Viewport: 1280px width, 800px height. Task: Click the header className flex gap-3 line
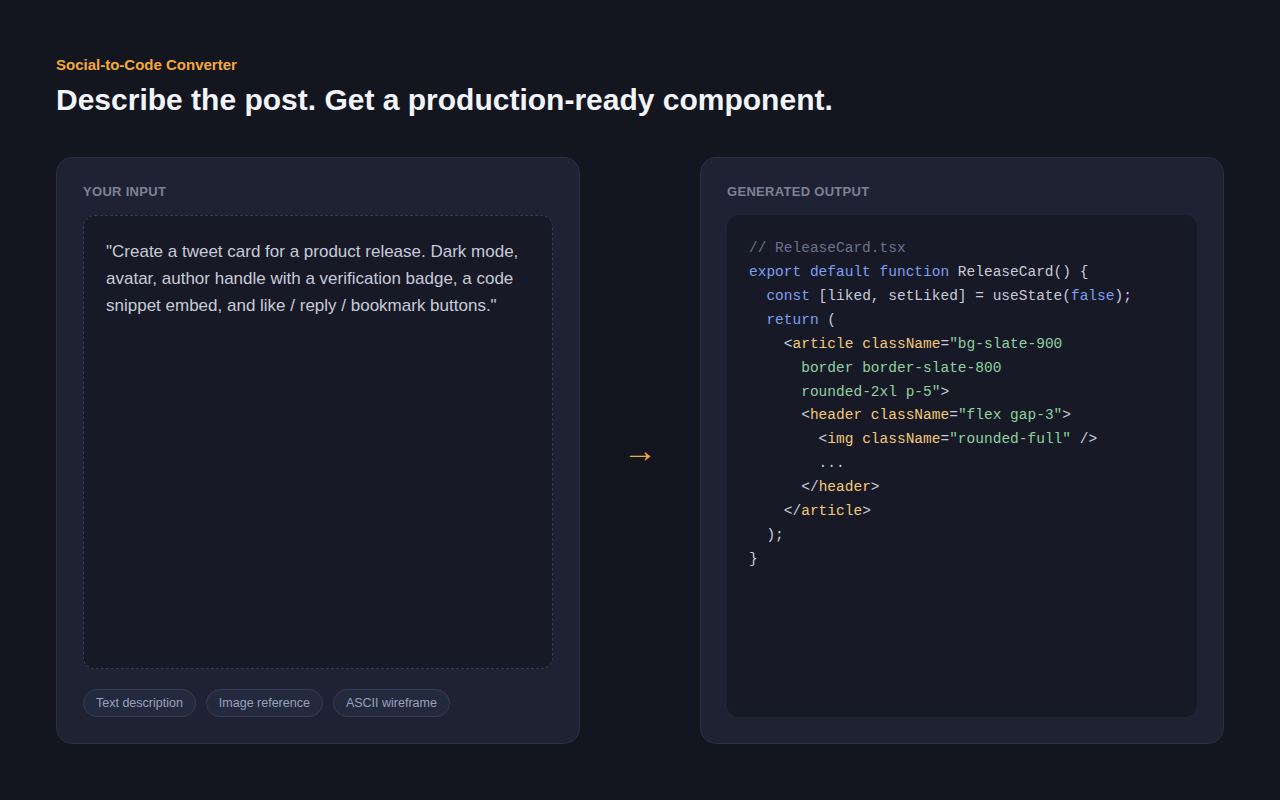936,415
